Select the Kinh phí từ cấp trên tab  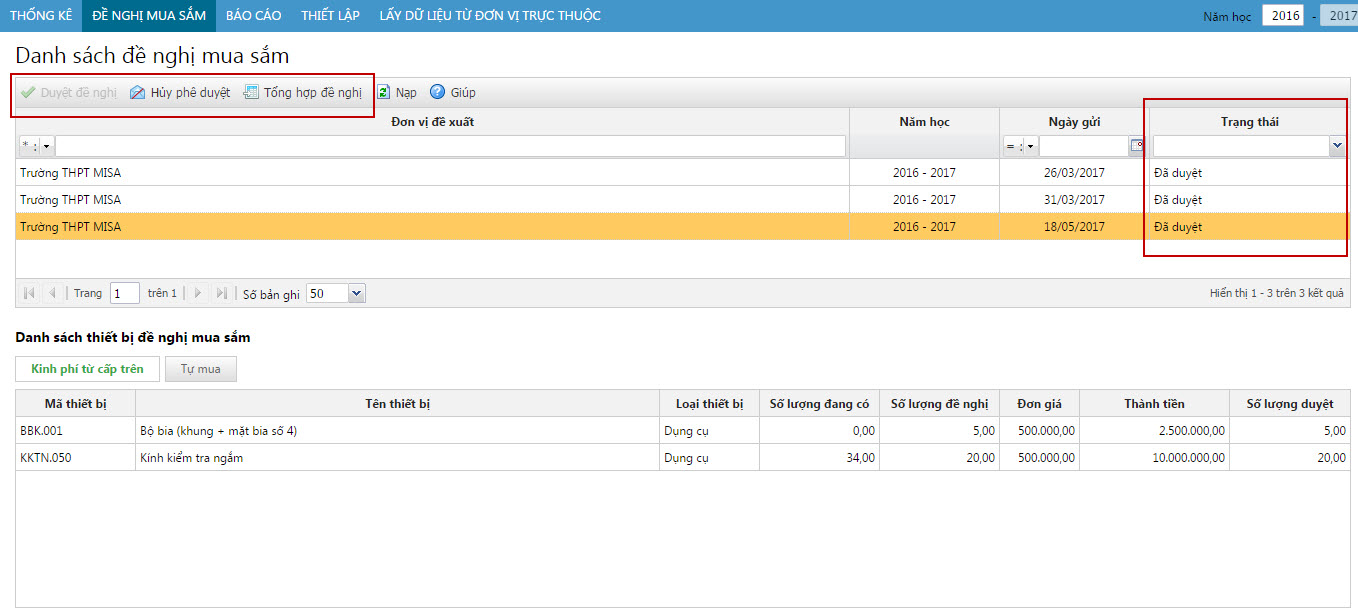point(87,369)
